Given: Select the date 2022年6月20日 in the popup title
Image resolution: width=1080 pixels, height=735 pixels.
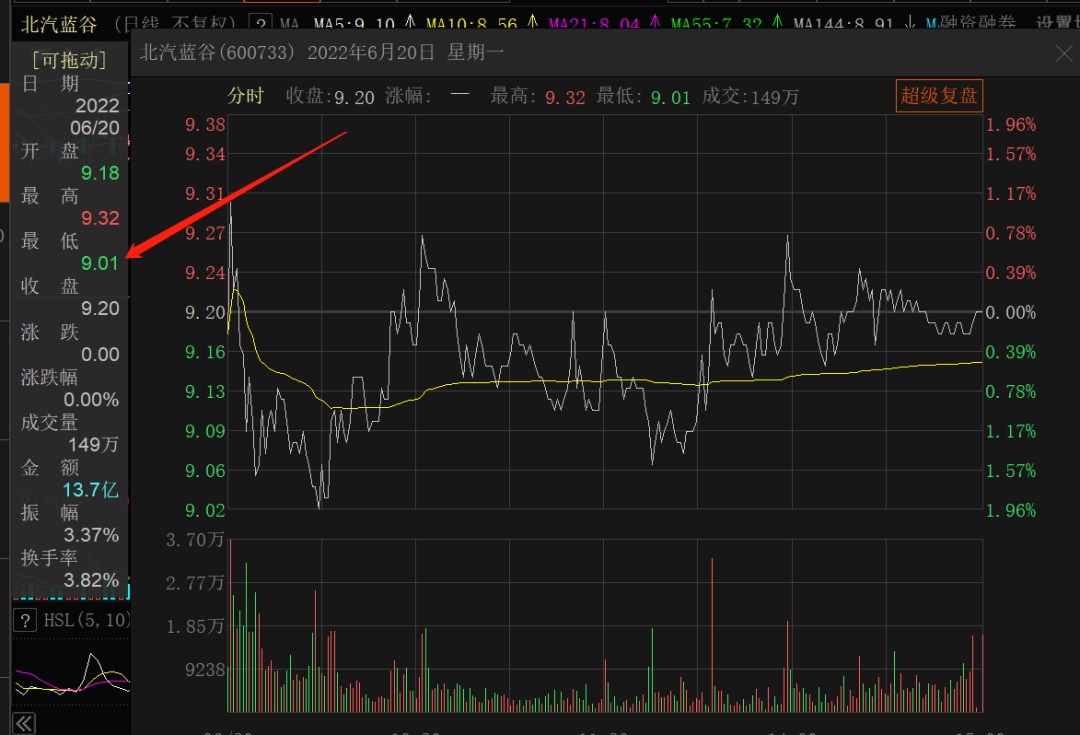Looking at the screenshot, I should coord(371,52).
